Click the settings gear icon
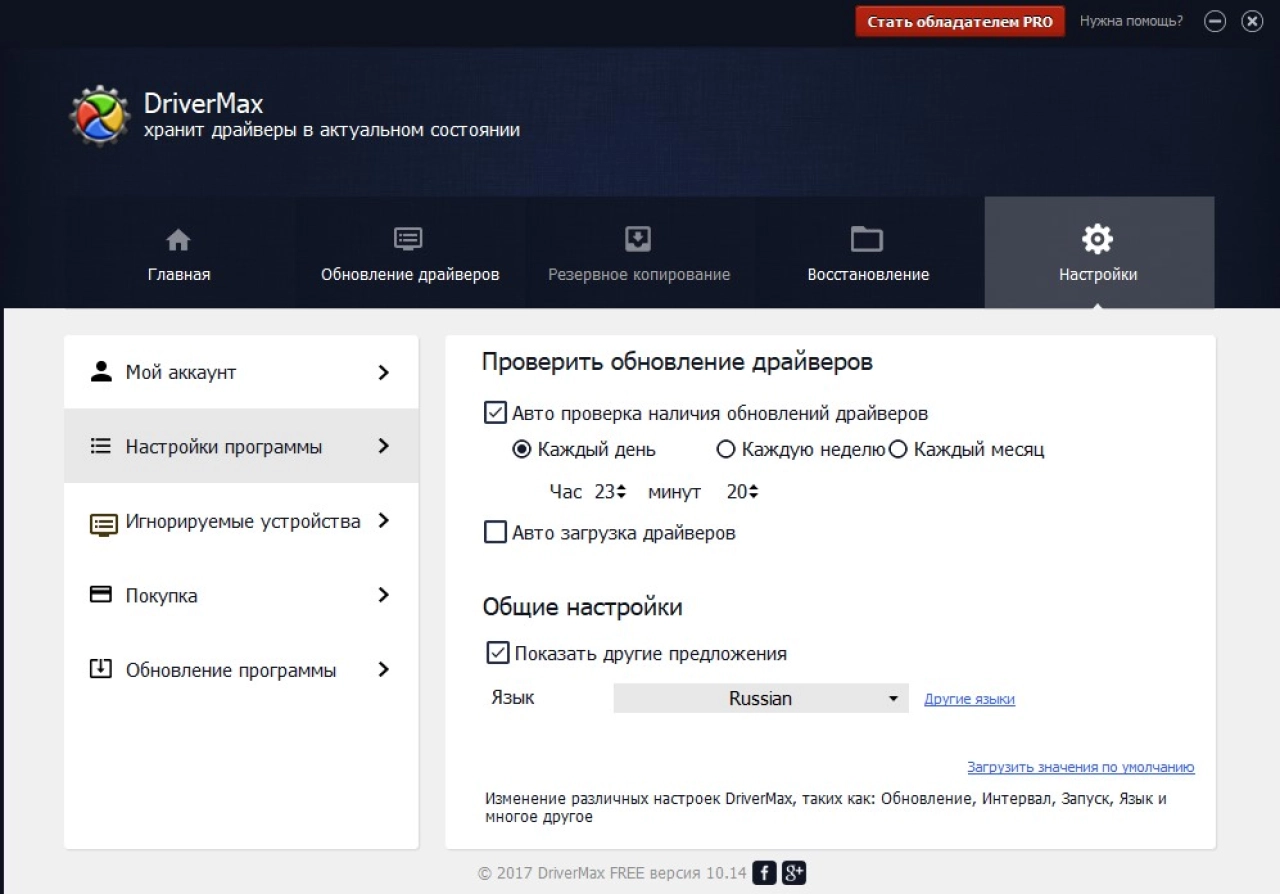 tap(1098, 239)
